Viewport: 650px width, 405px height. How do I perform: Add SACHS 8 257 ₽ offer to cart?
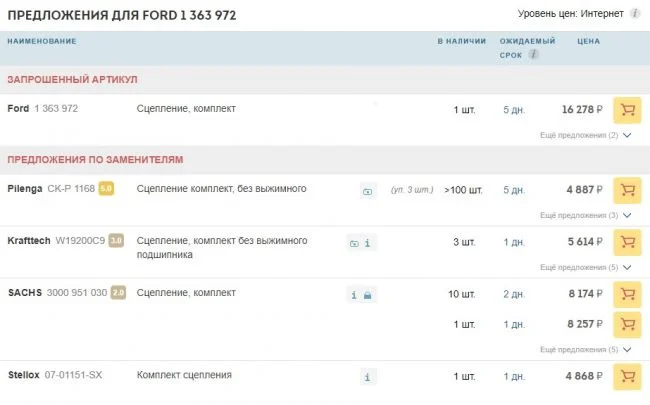(x=626, y=325)
